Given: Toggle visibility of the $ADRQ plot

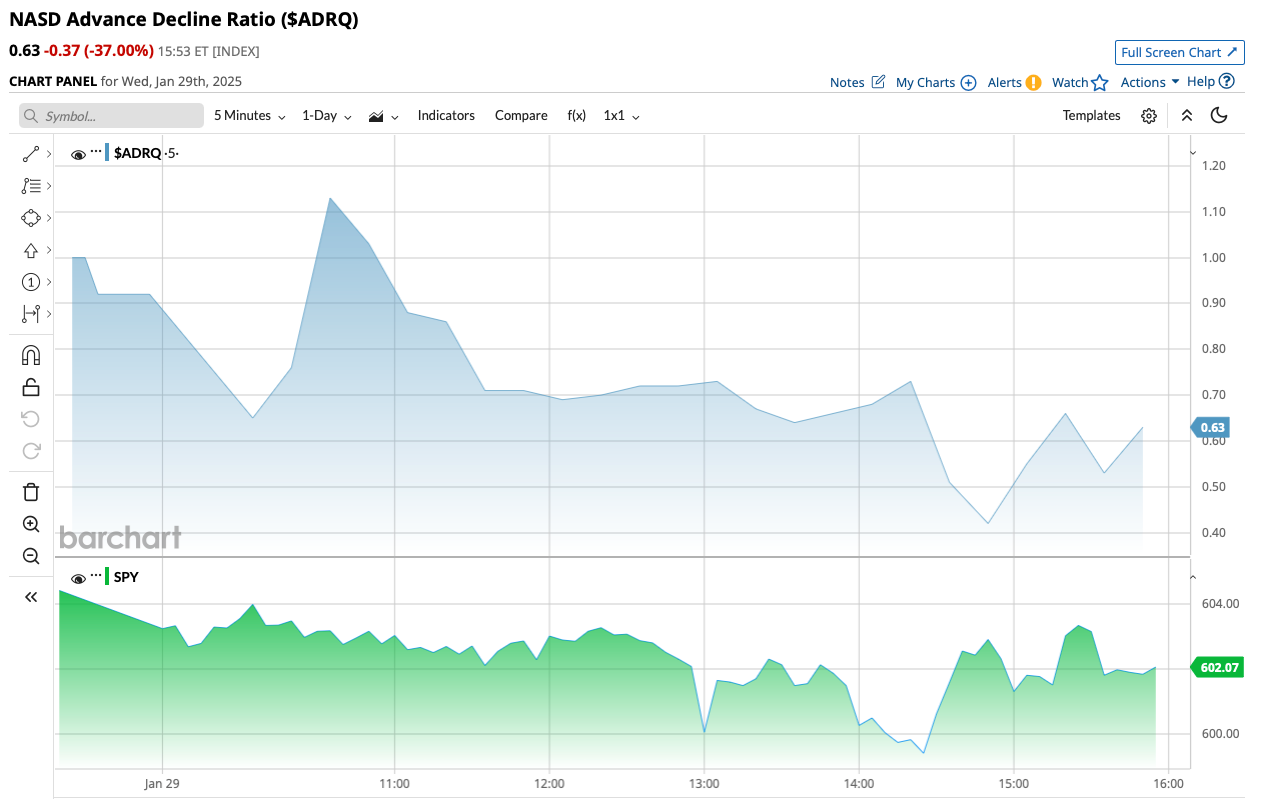Looking at the screenshot, I should click(78, 154).
